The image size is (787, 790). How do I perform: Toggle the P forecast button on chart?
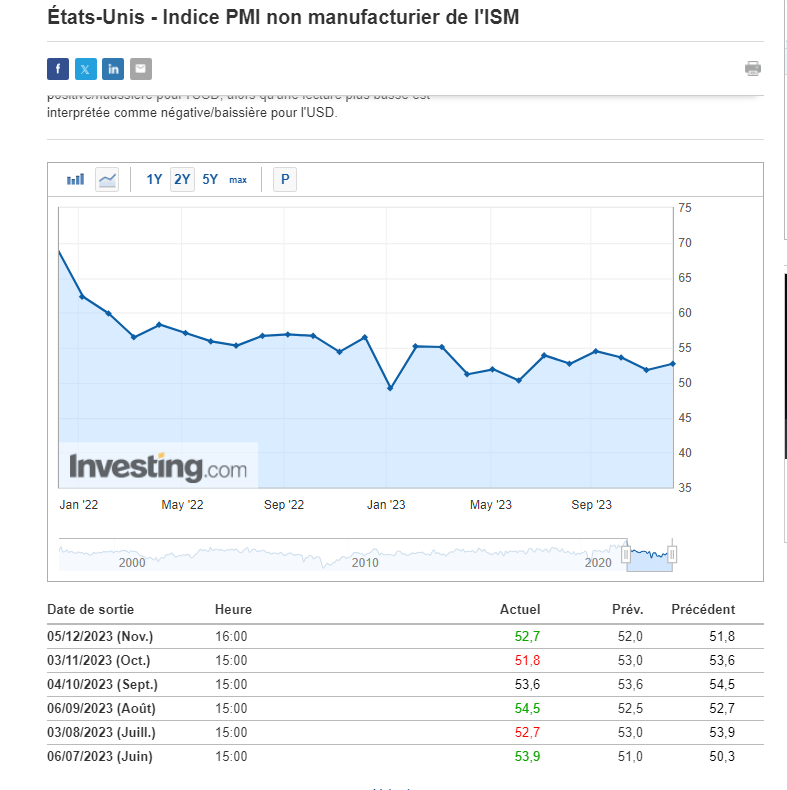[285, 180]
